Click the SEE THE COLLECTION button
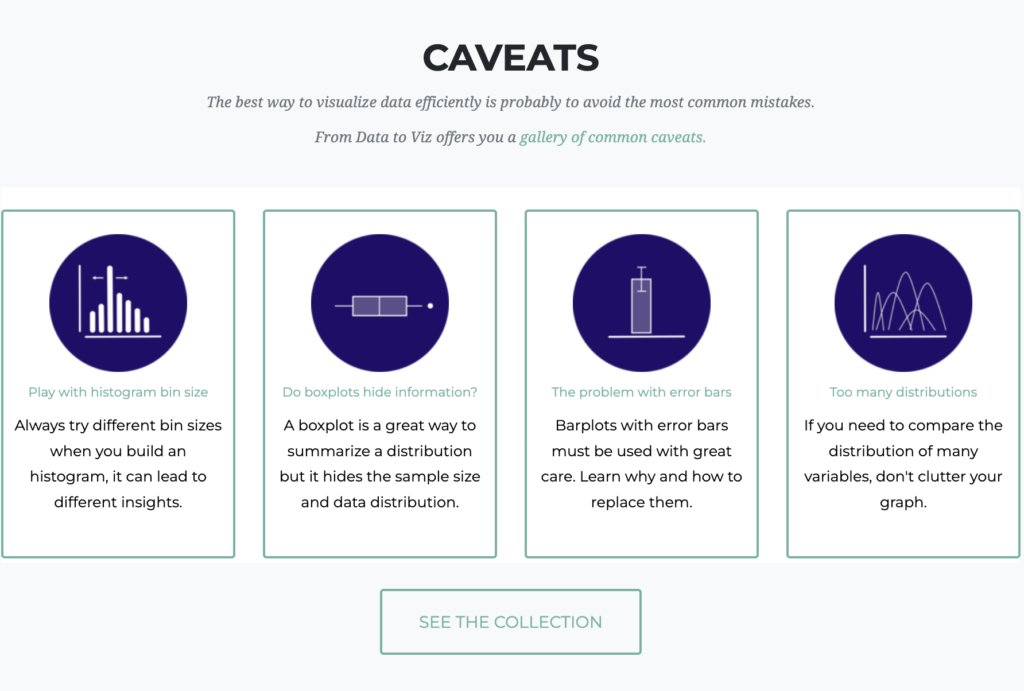 pos(511,622)
